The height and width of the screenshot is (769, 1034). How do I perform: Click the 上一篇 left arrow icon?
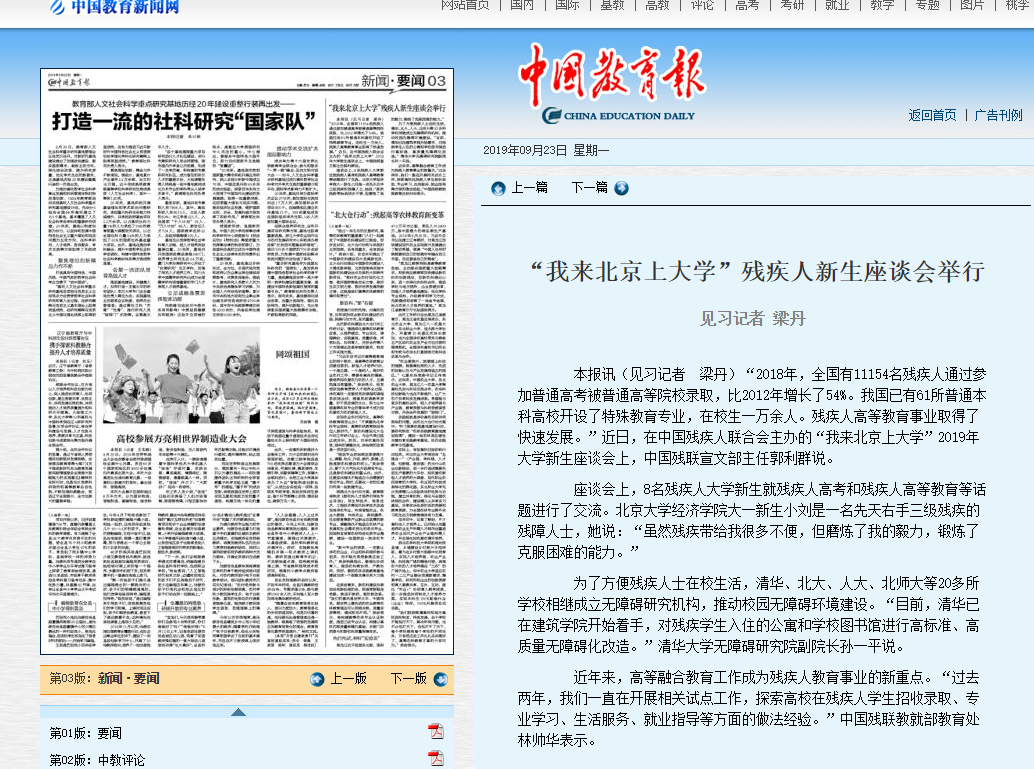pos(498,189)
